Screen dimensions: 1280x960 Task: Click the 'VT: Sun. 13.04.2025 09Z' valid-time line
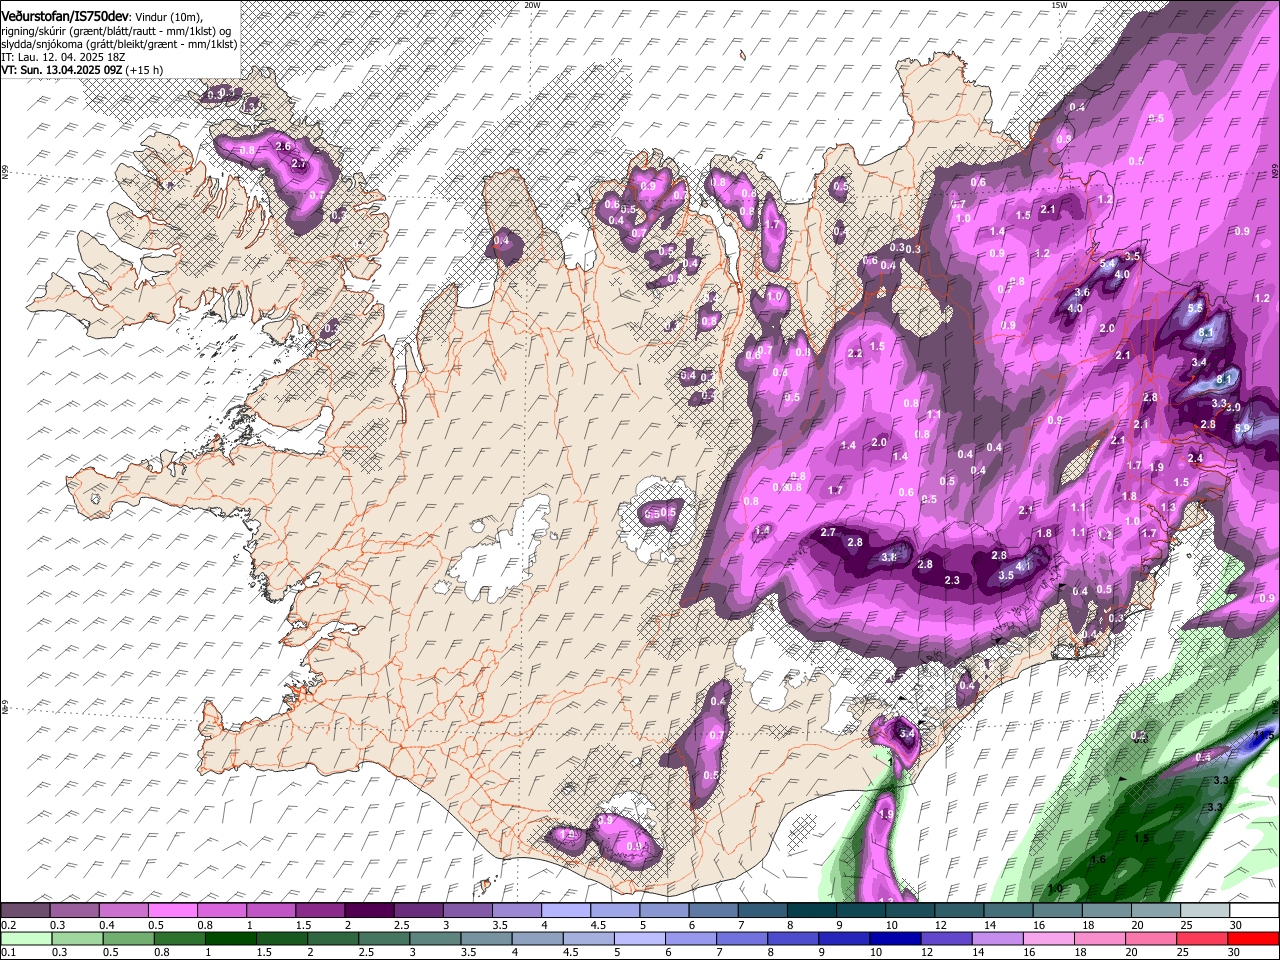(x=62, y=70)
